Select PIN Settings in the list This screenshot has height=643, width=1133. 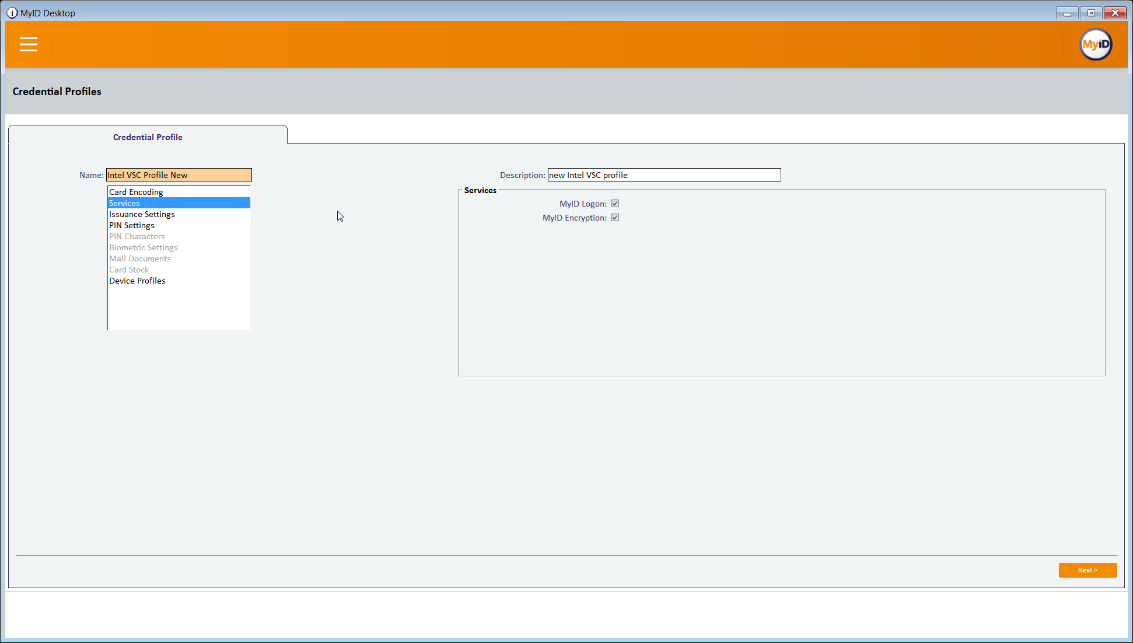178,225
